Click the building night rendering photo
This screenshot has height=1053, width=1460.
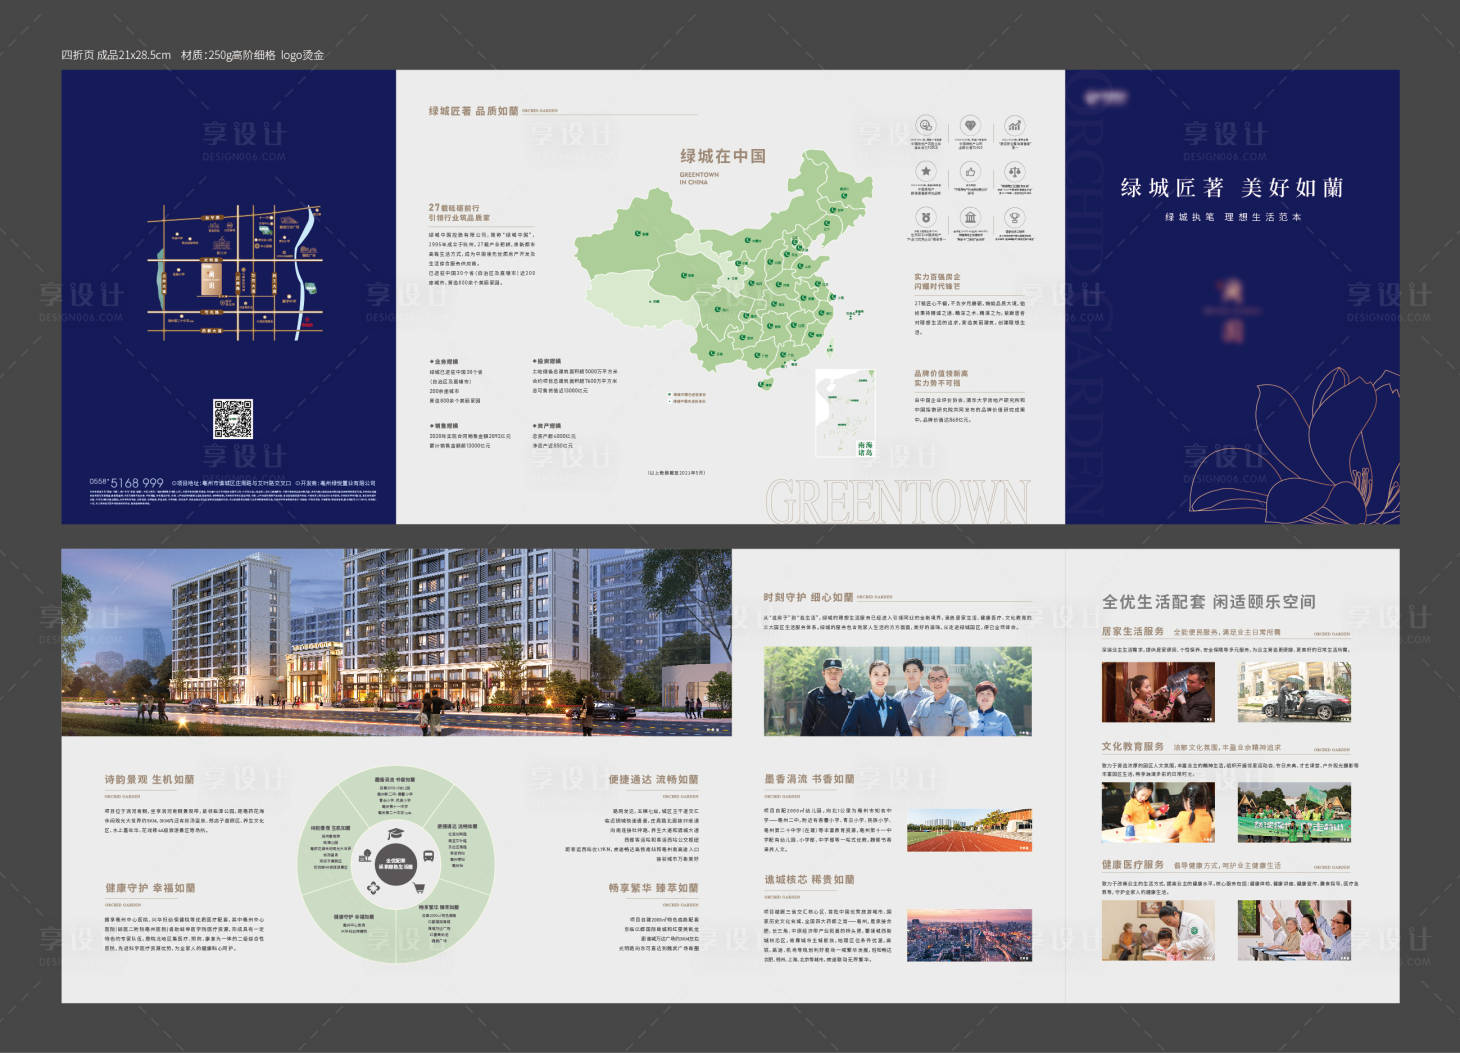pos(396,642)
